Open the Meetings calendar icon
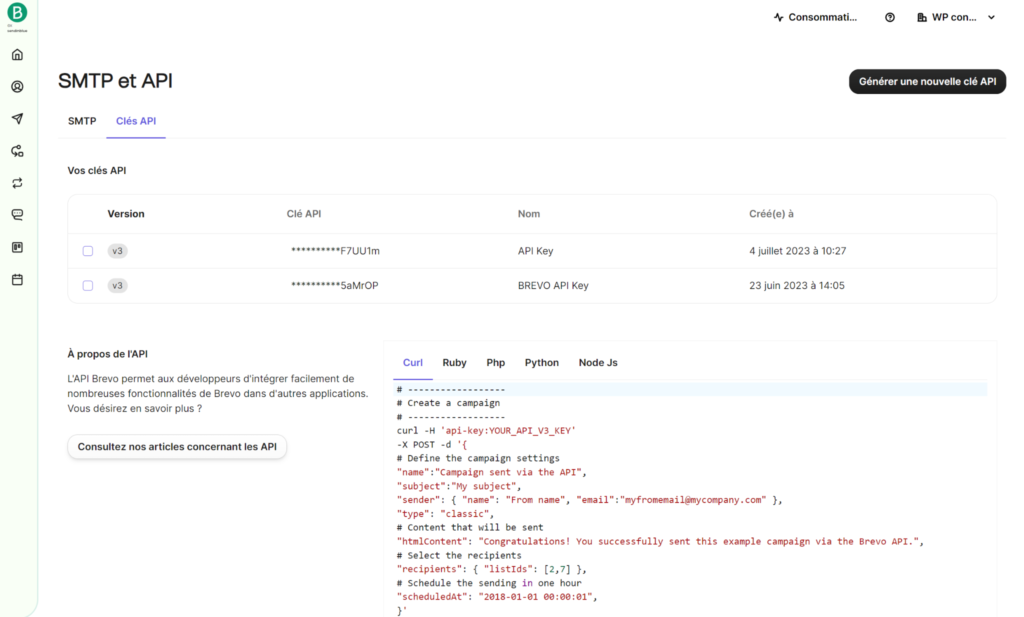This screenshot has width=1024, height=617. pyautogui.click(x=18, y=279)
